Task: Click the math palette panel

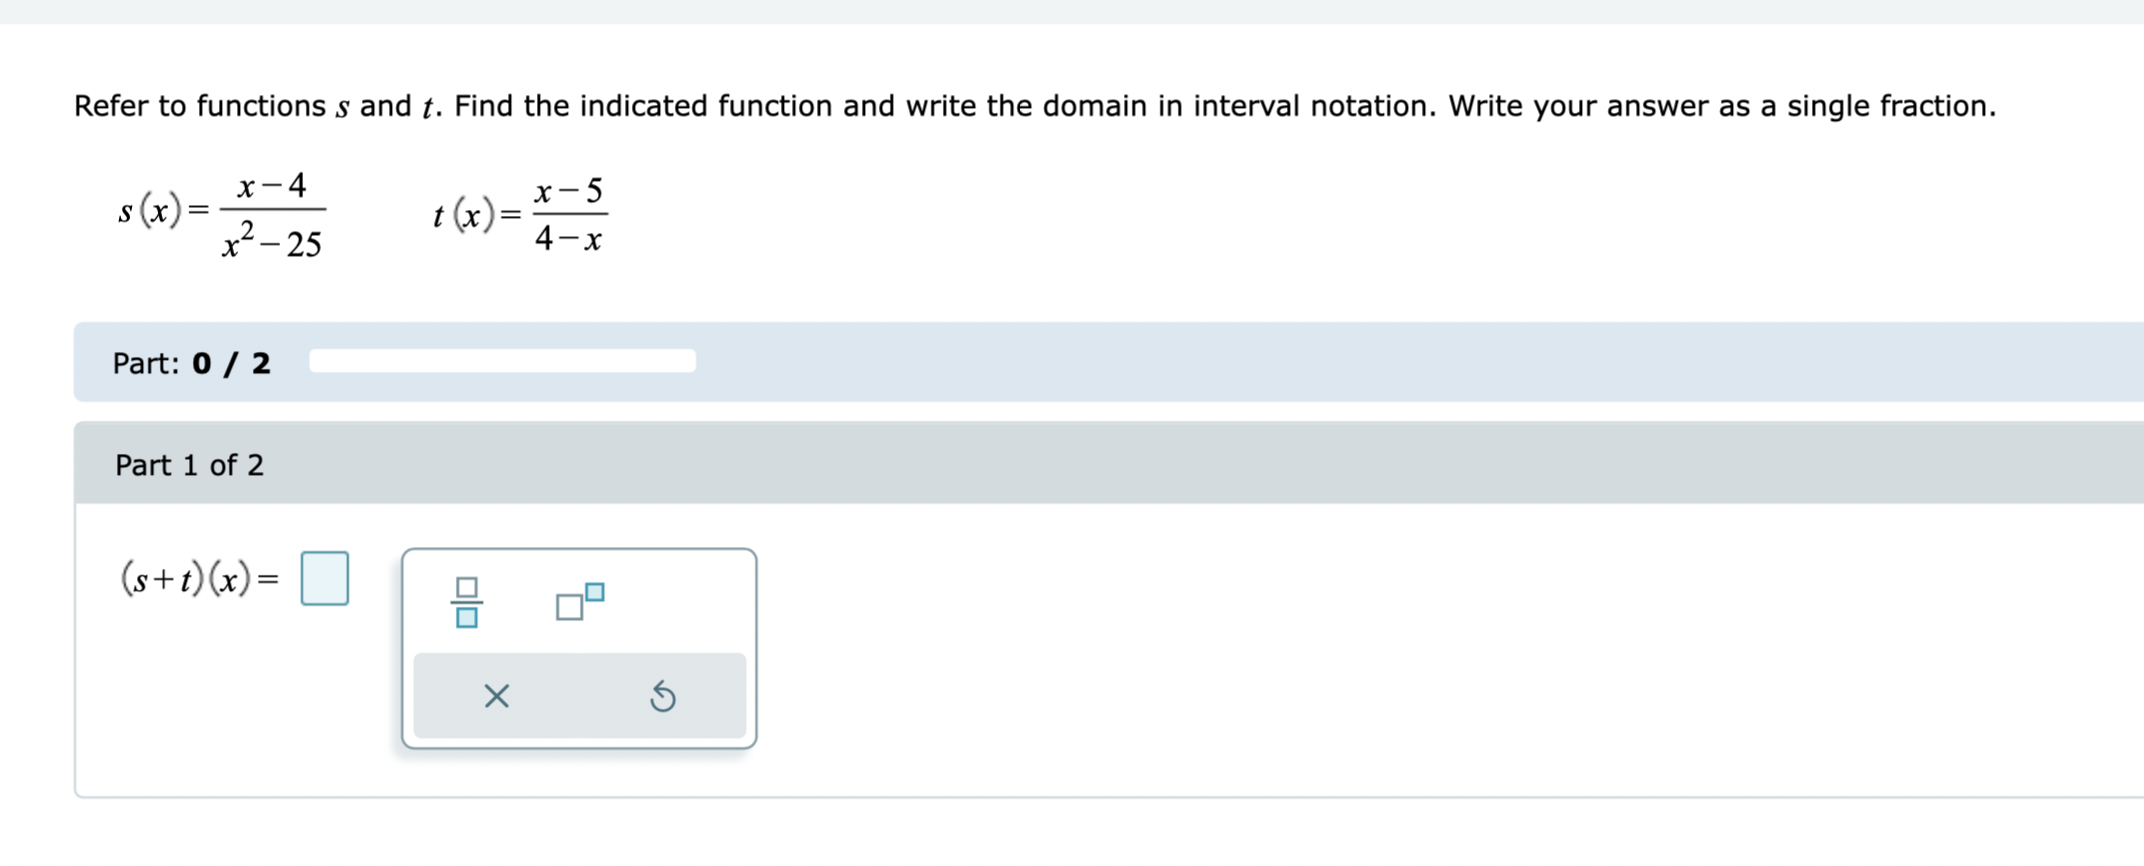Action: point(578,645)
